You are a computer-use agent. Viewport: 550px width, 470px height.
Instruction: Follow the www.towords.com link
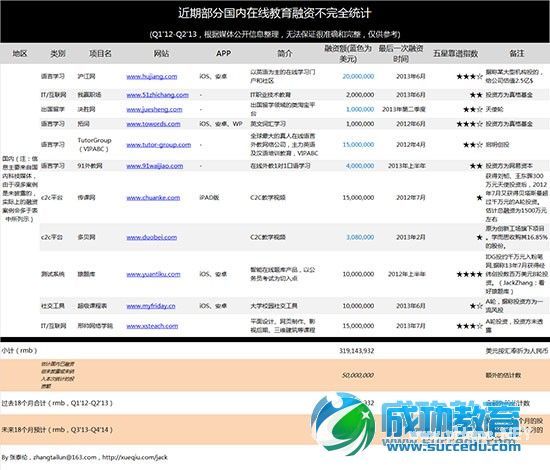click(153, 124)
